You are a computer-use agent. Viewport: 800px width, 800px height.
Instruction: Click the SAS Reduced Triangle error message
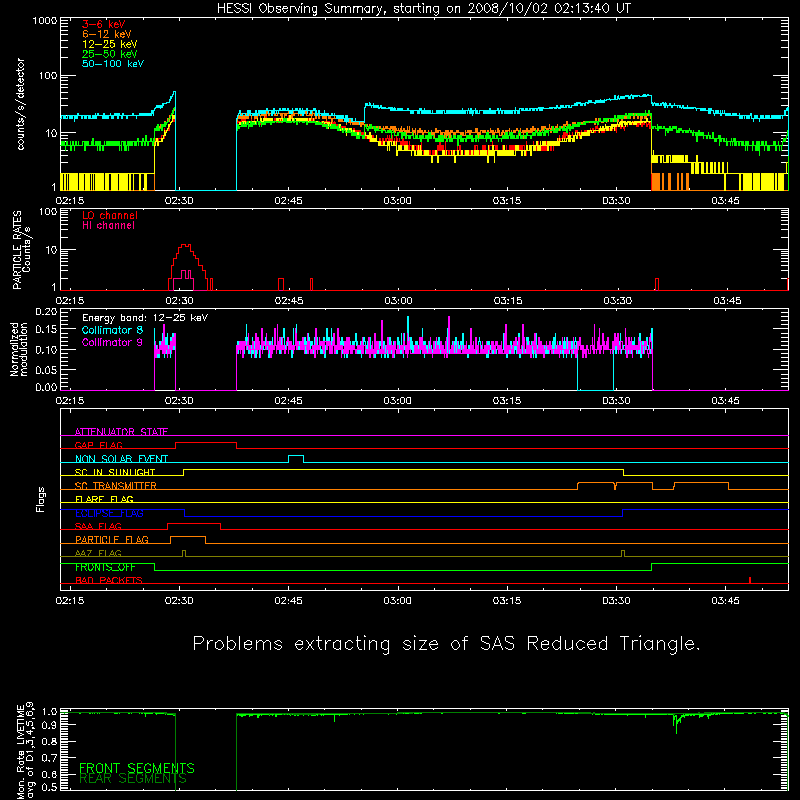(446, 644)
